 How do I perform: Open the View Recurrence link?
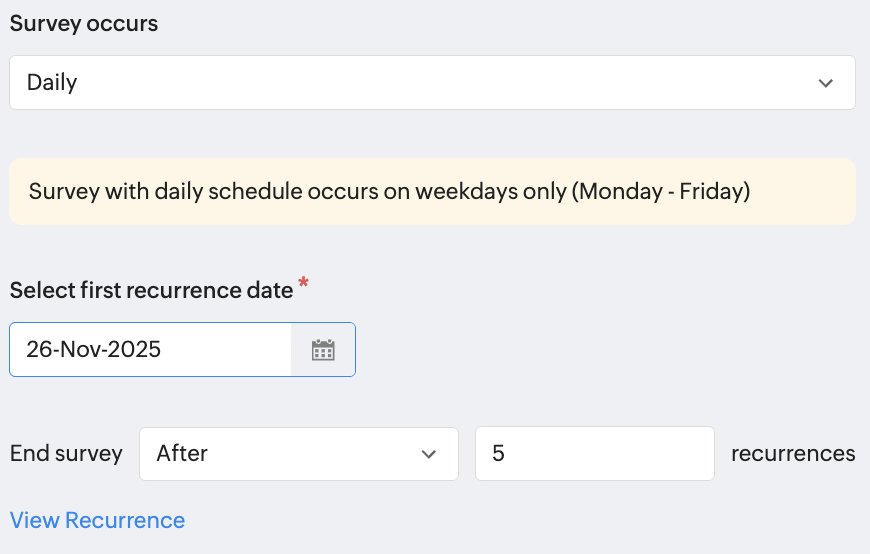97,521
